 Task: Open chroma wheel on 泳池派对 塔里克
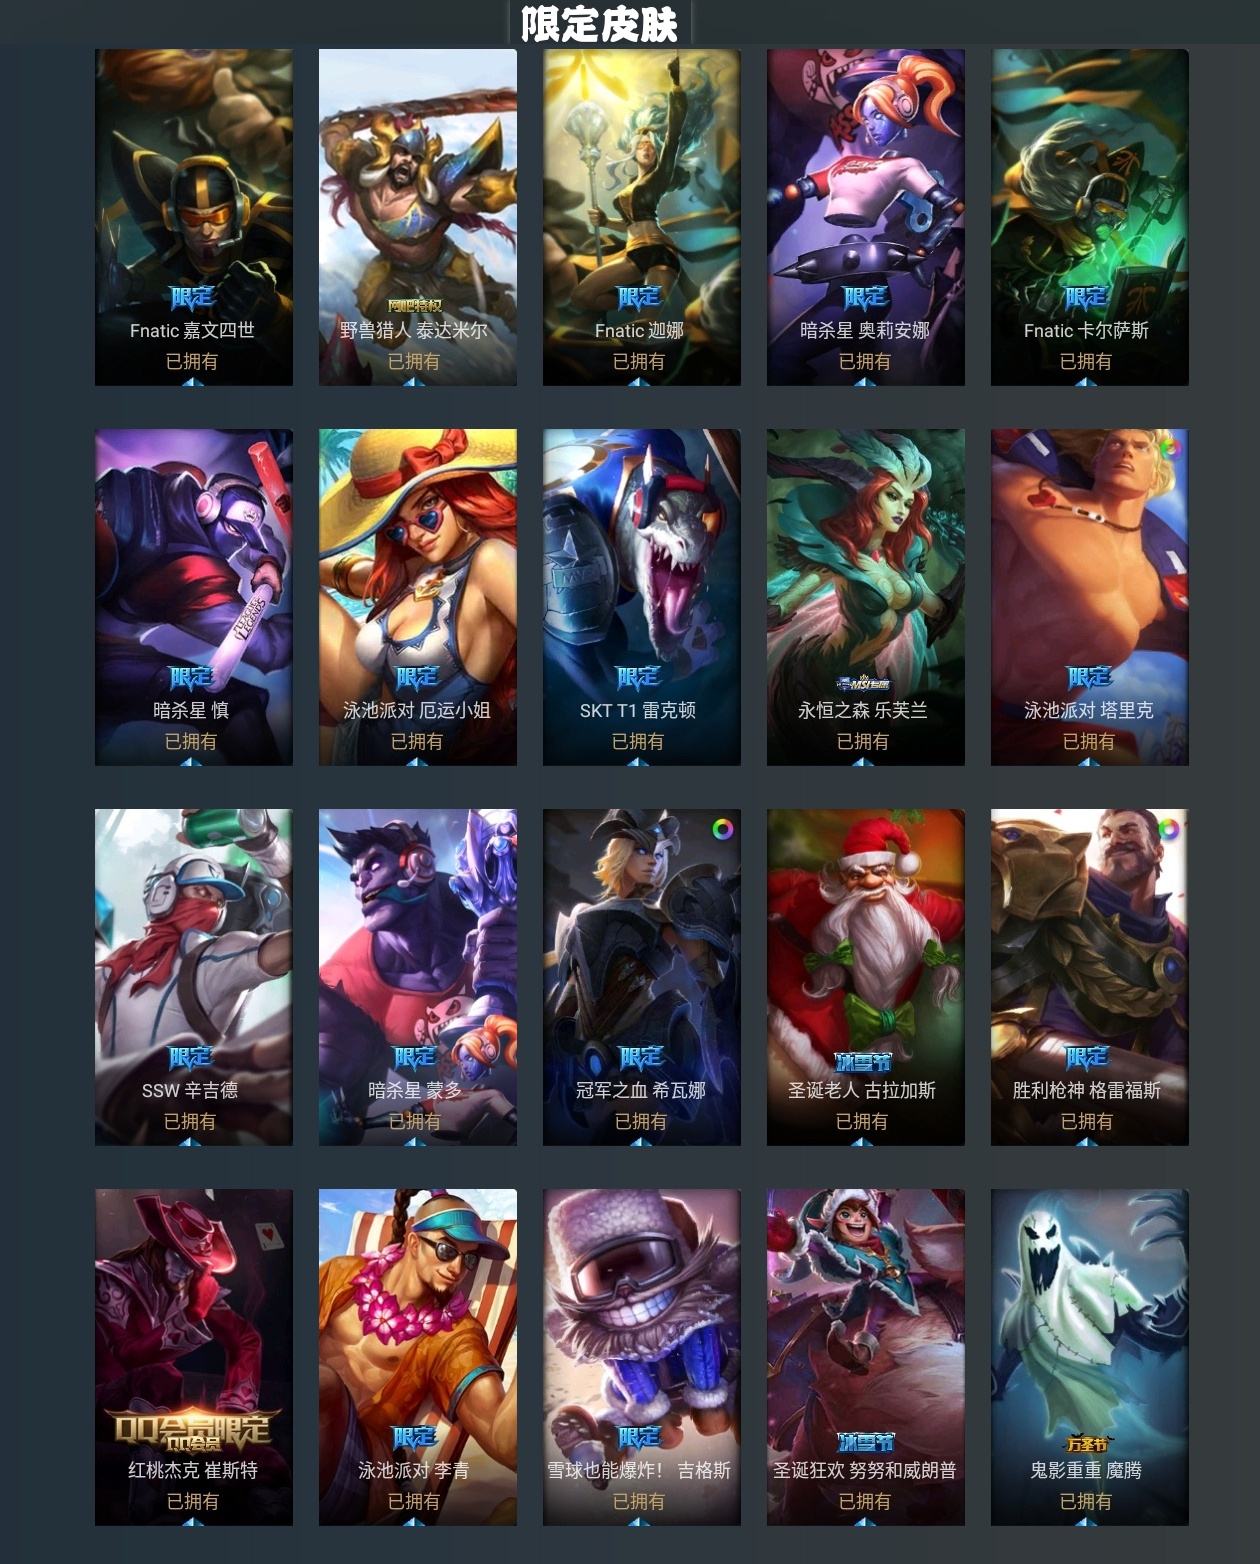(1170, 447)
